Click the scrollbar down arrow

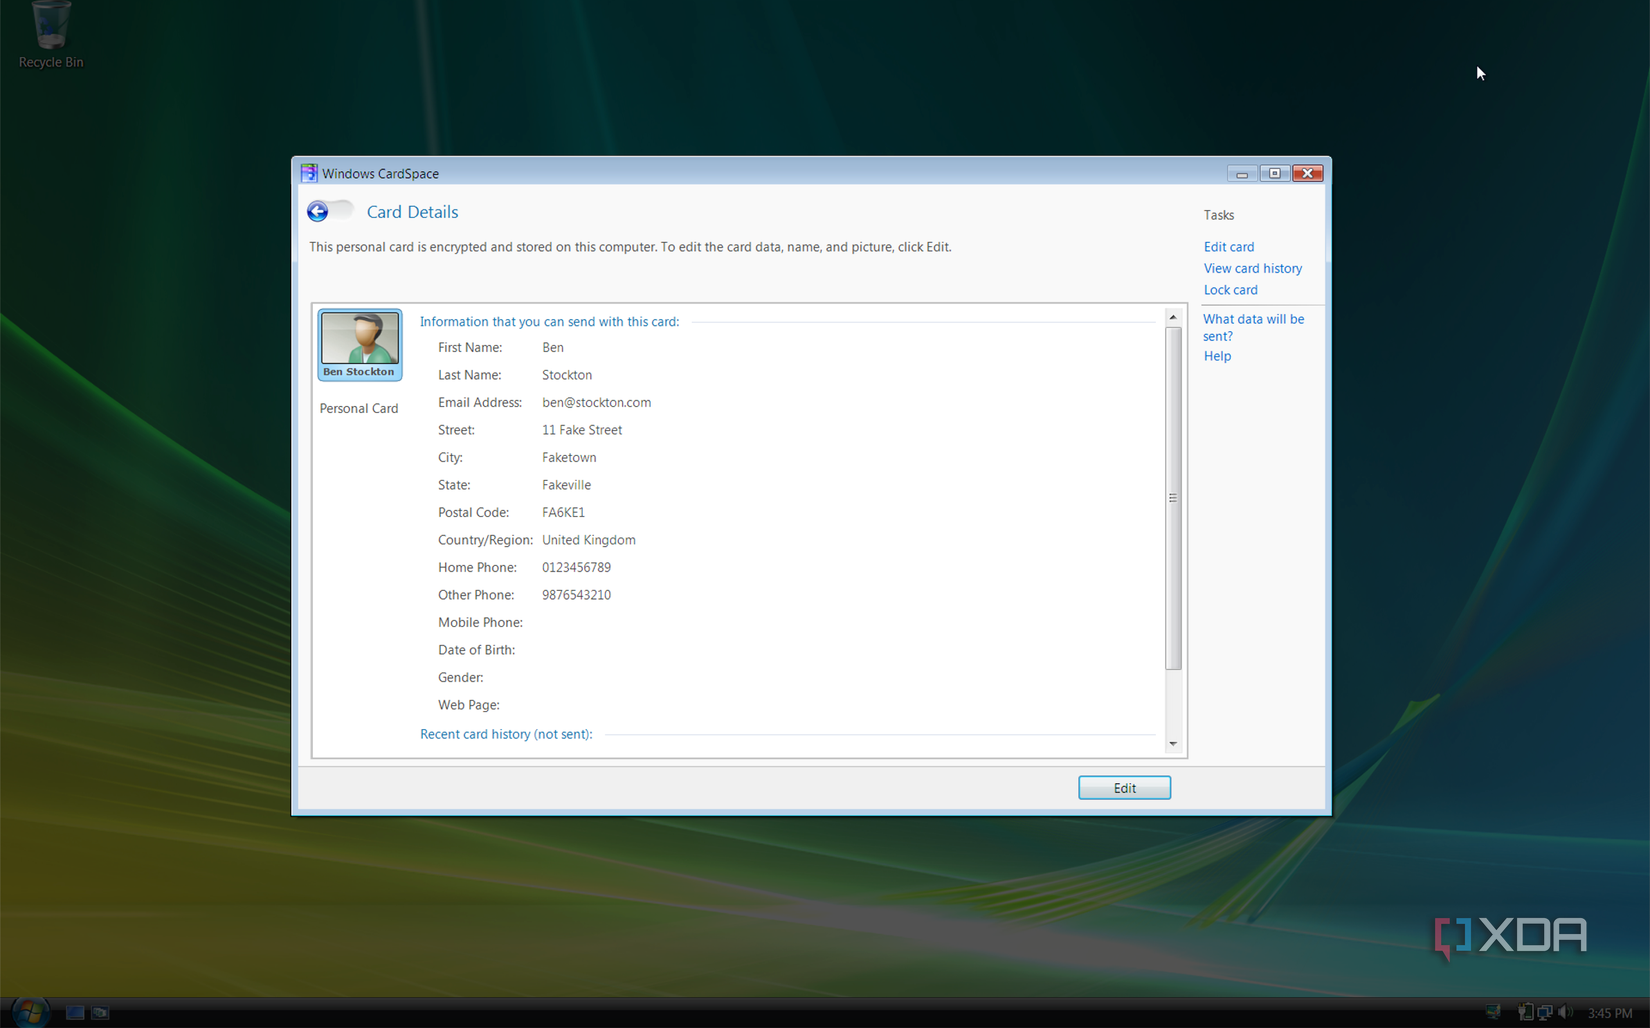1173,744
